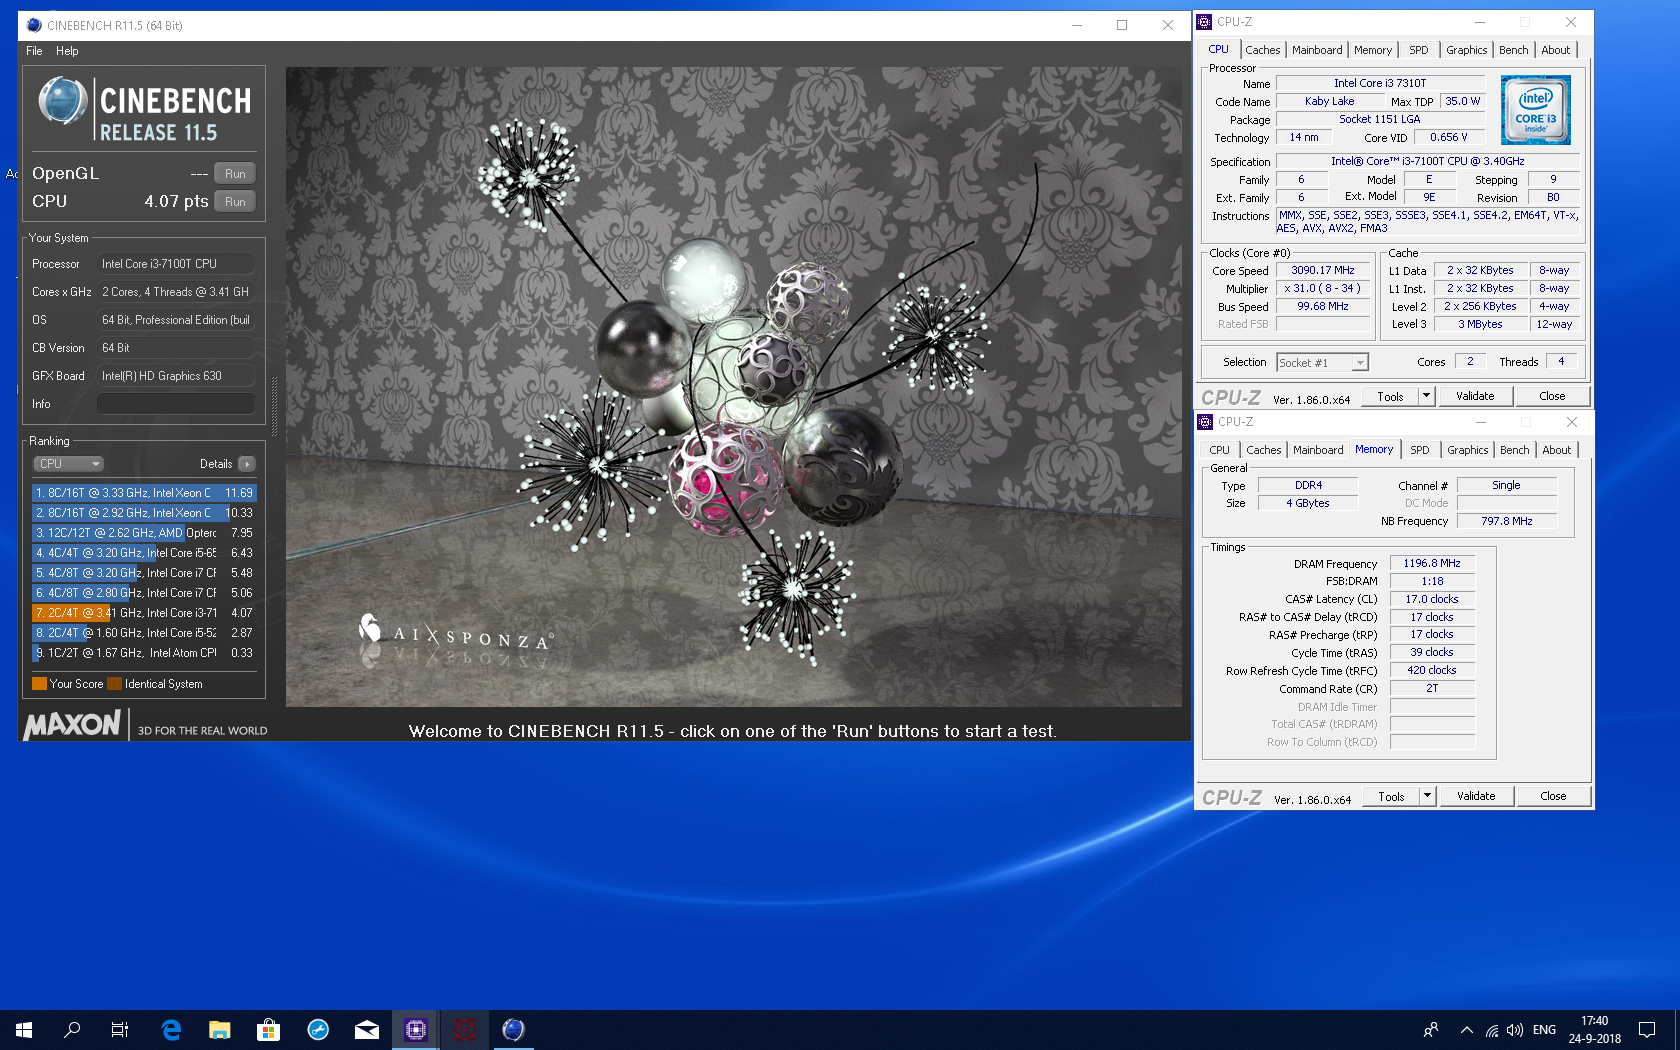Click the MAXON logo
1680x1050 pixels.
72,725
